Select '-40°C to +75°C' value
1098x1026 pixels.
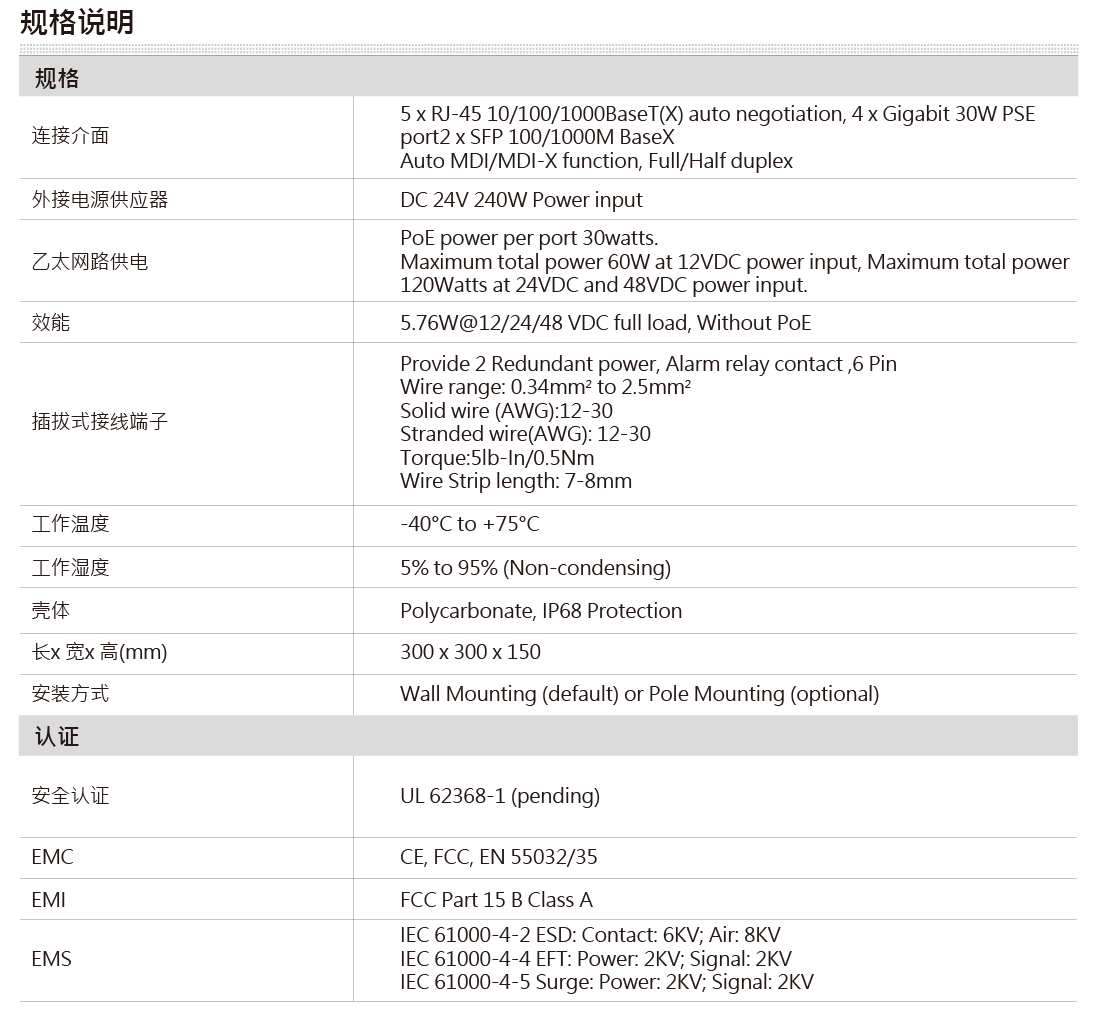470,524
